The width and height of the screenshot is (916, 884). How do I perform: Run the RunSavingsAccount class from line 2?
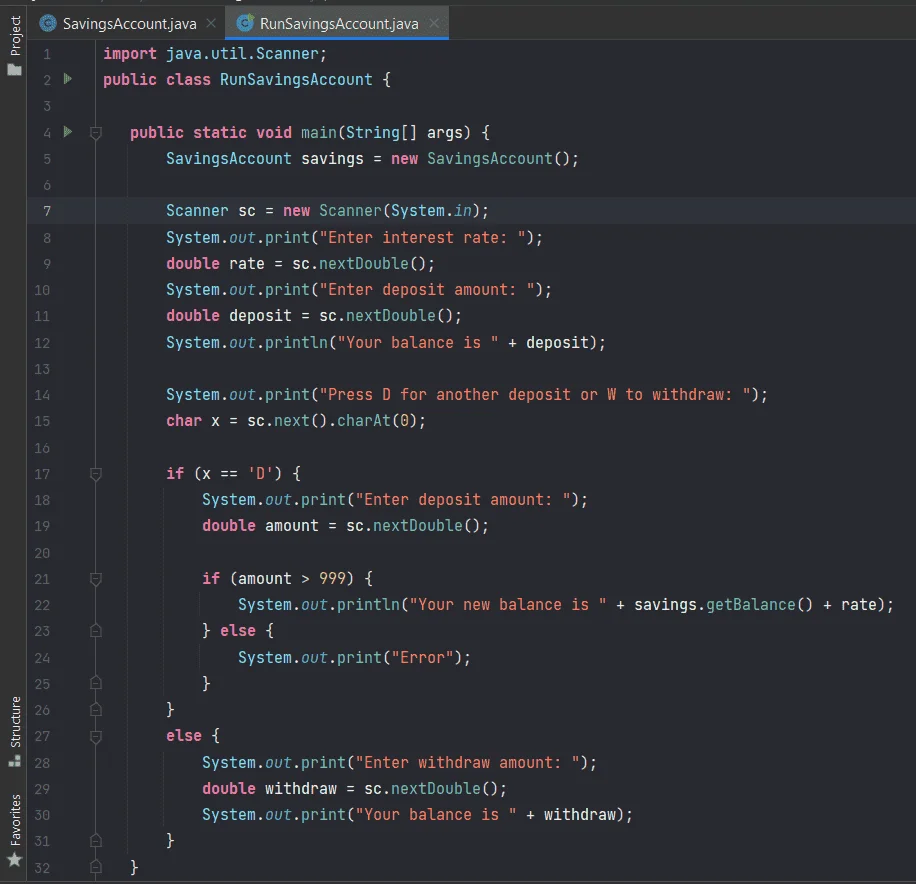click(x=68, y=79)
